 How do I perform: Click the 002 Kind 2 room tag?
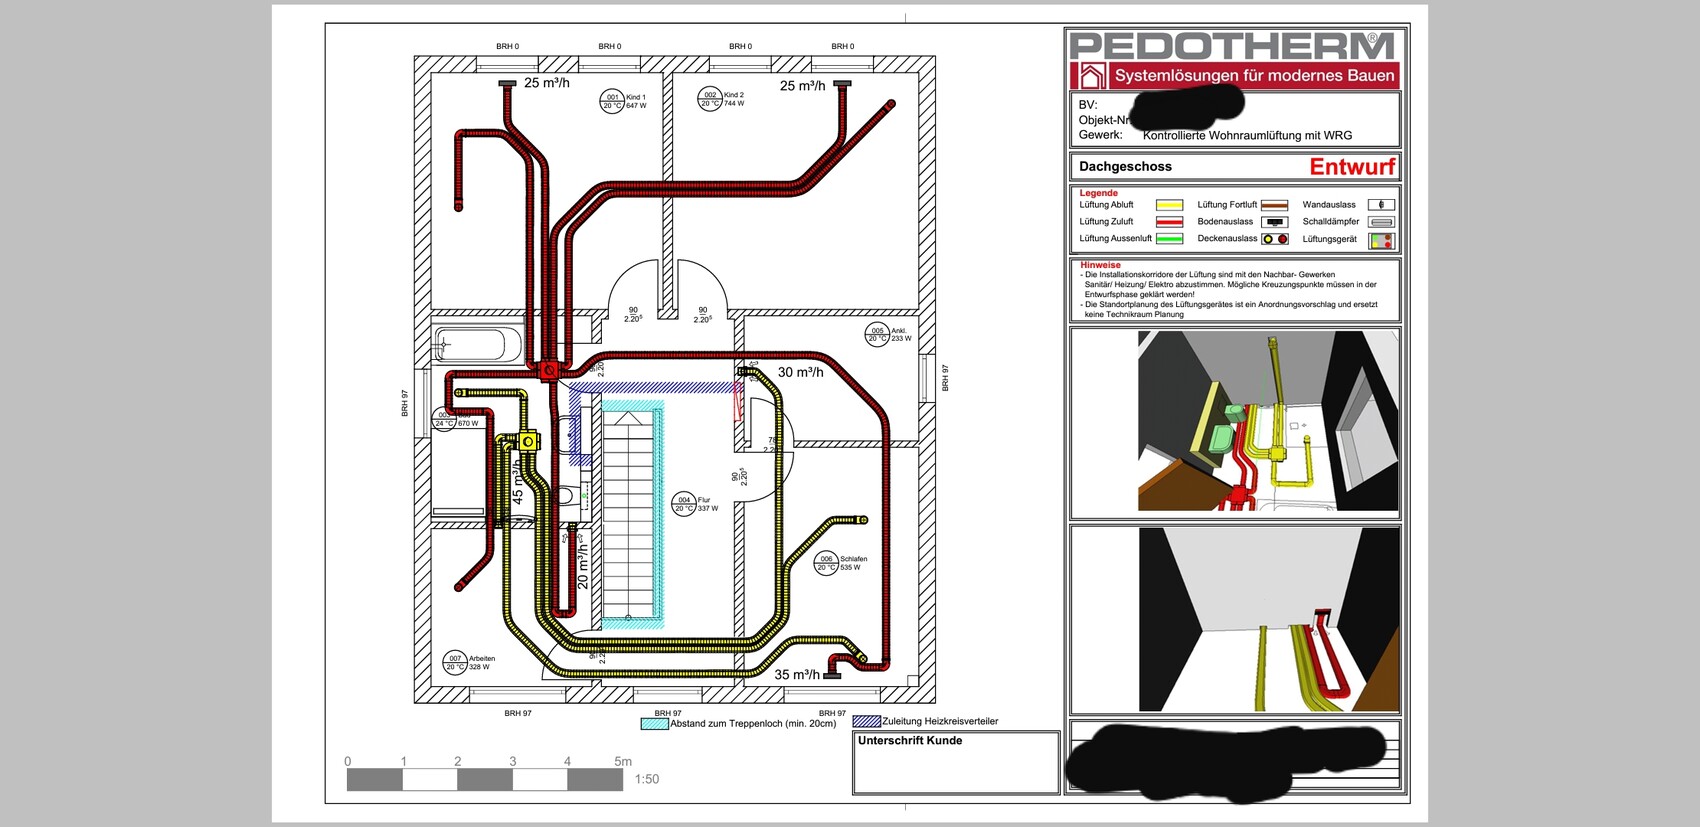710,99
